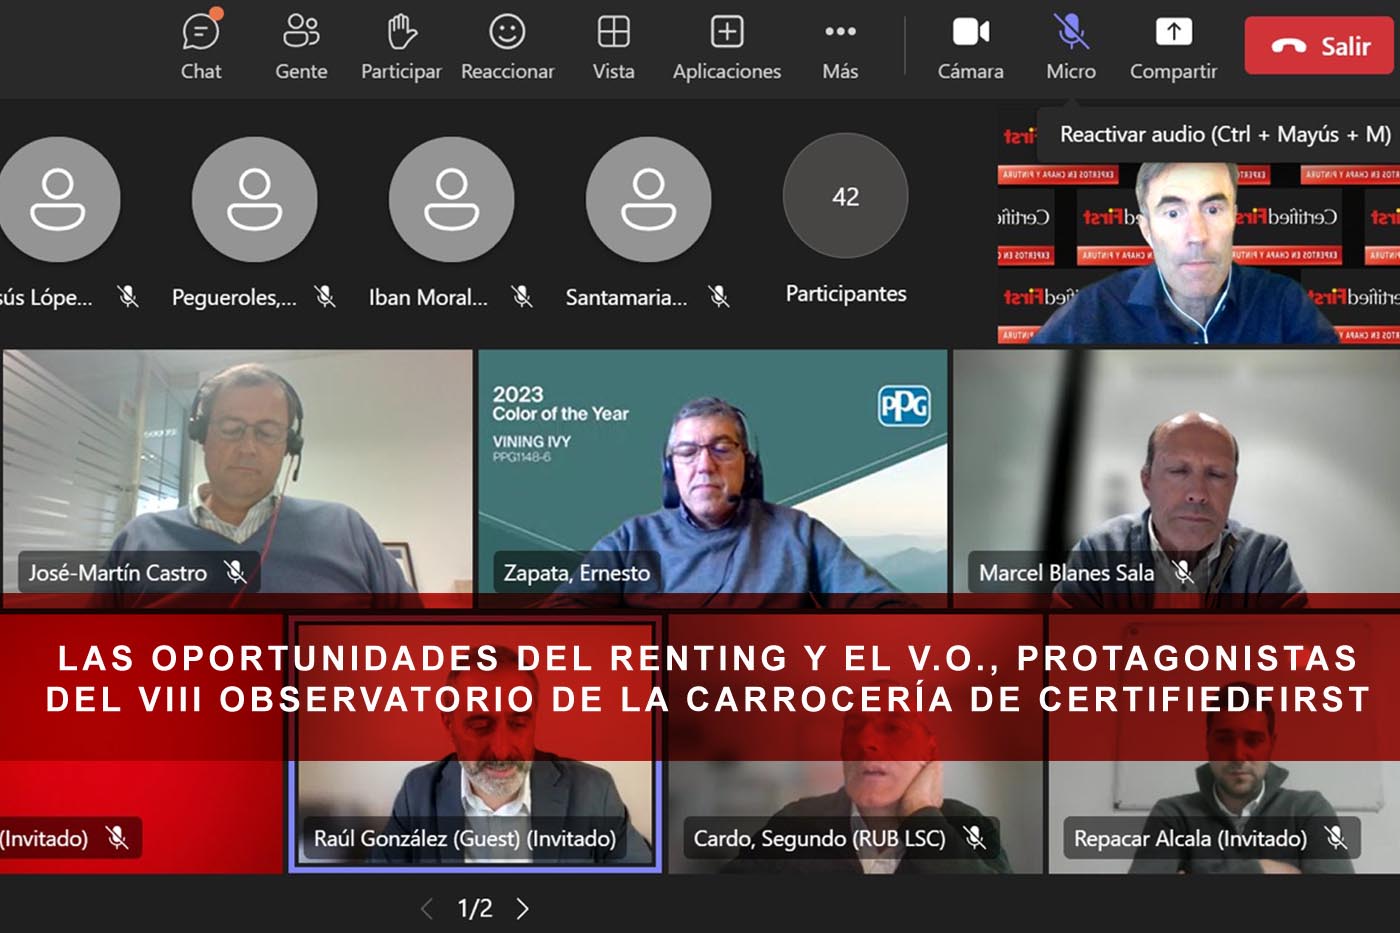Click the 42 participants counter circle
1400x933 pixels.
point(845,197)
